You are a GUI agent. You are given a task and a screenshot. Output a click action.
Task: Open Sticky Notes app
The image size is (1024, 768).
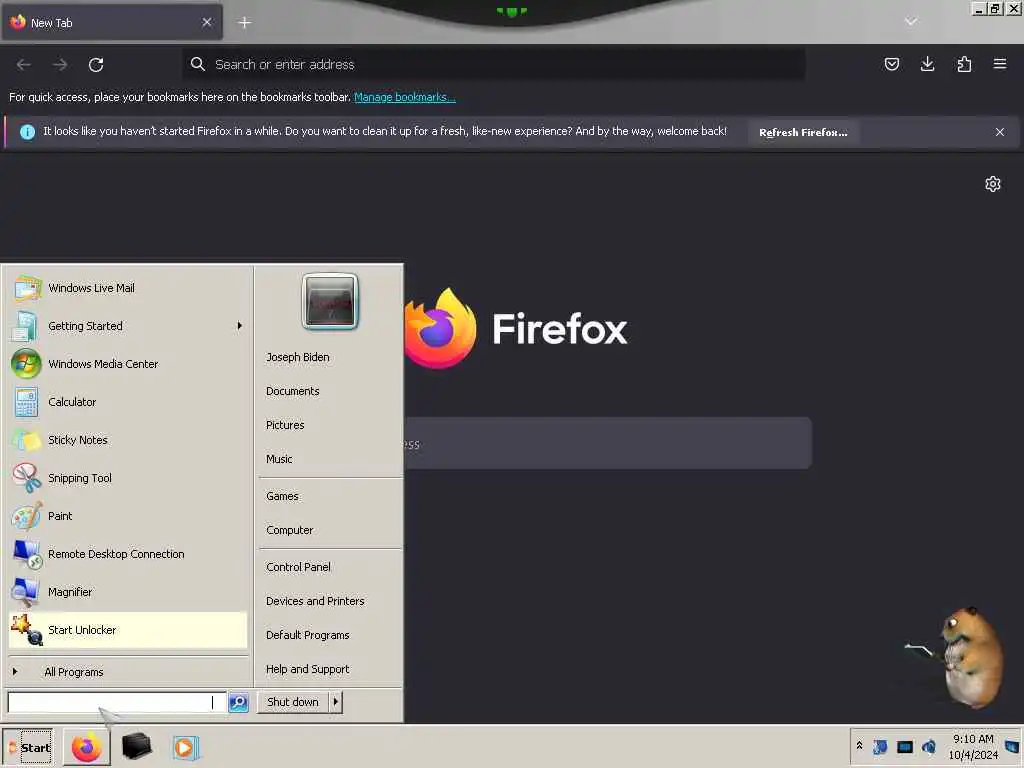coord(127,440)
